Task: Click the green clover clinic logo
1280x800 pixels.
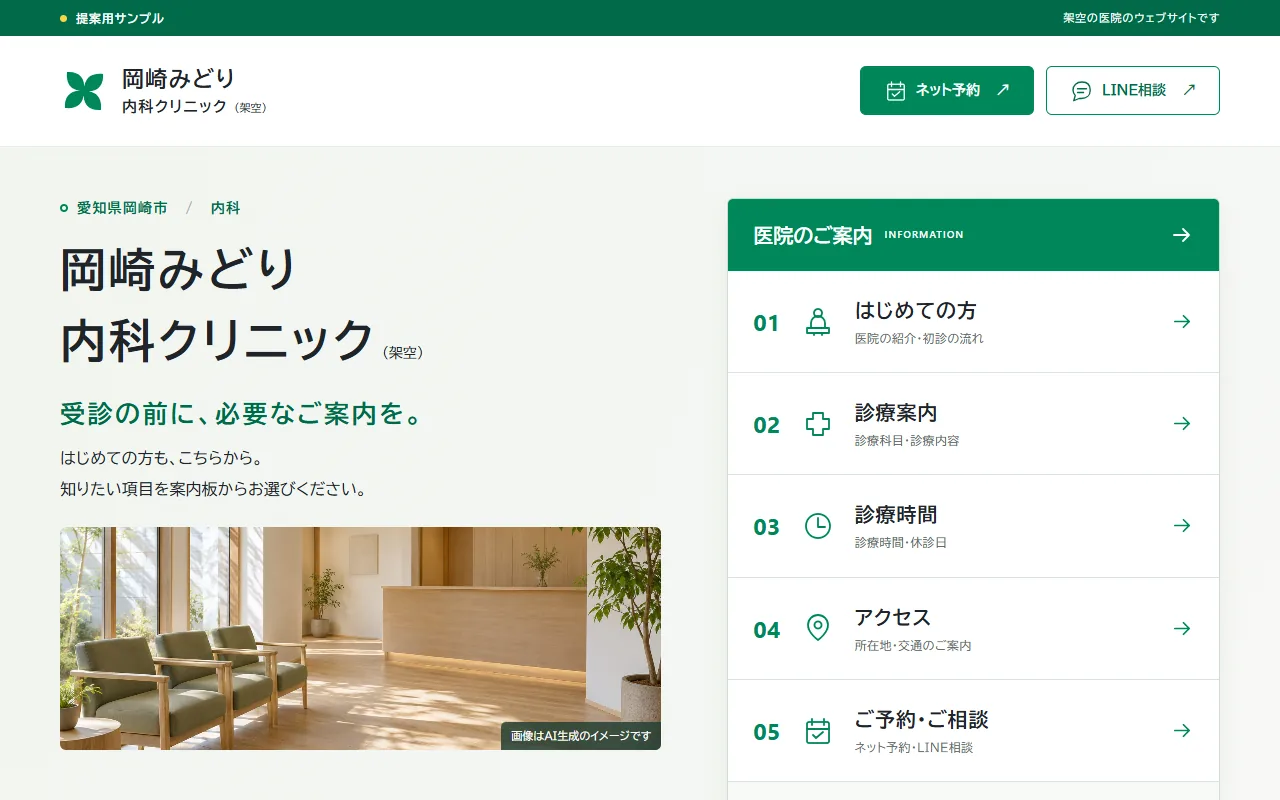Action: point(84,91)
